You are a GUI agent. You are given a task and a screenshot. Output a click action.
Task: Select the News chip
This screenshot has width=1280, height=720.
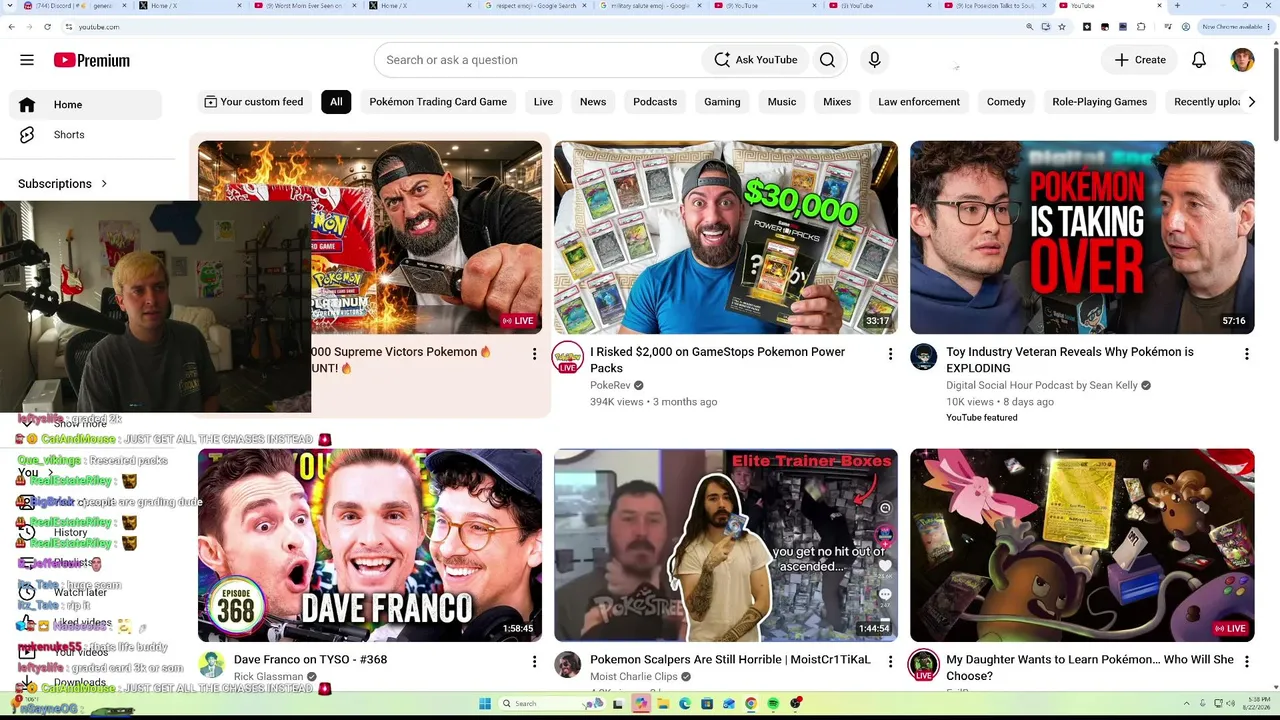[593, 102]
